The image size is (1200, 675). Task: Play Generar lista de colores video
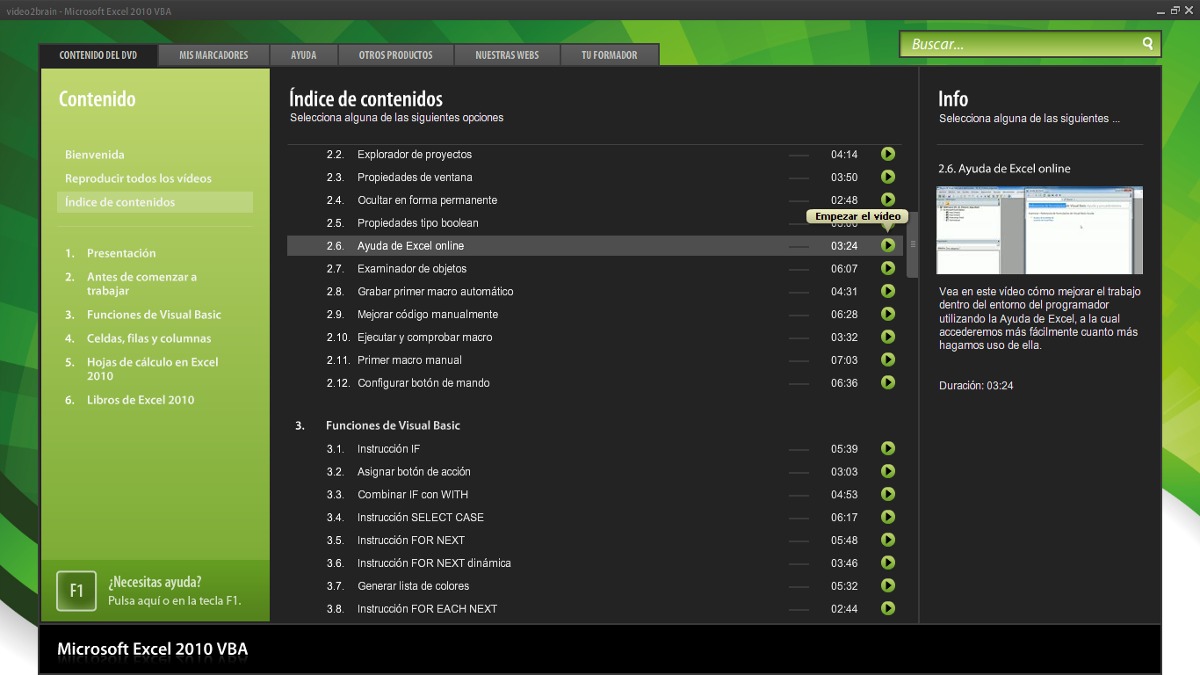tap(888, 586)
